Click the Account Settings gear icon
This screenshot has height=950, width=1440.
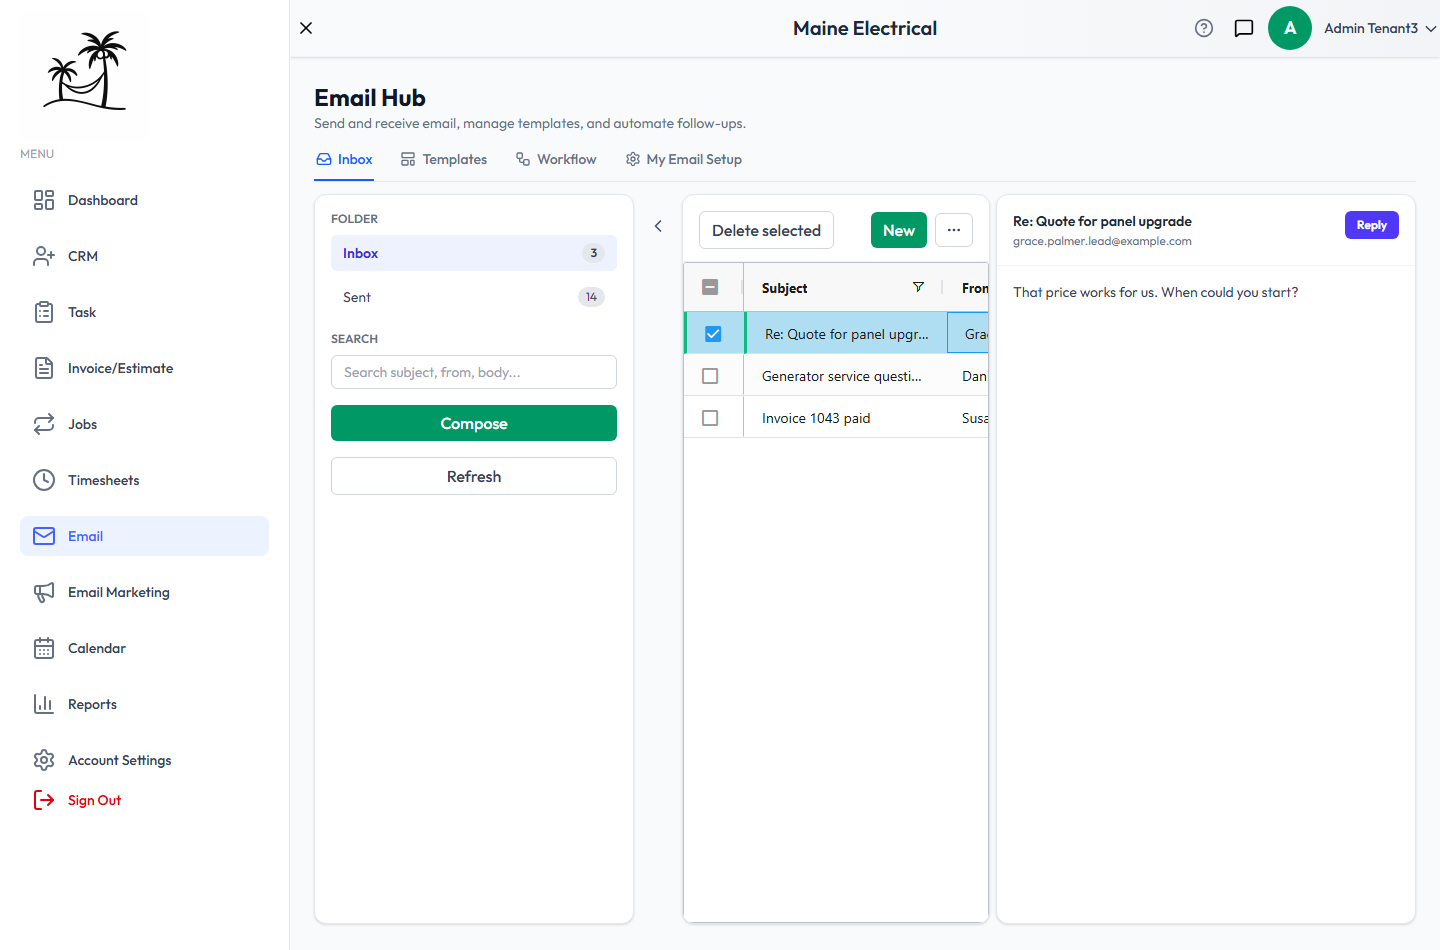[x=44, y=760]
